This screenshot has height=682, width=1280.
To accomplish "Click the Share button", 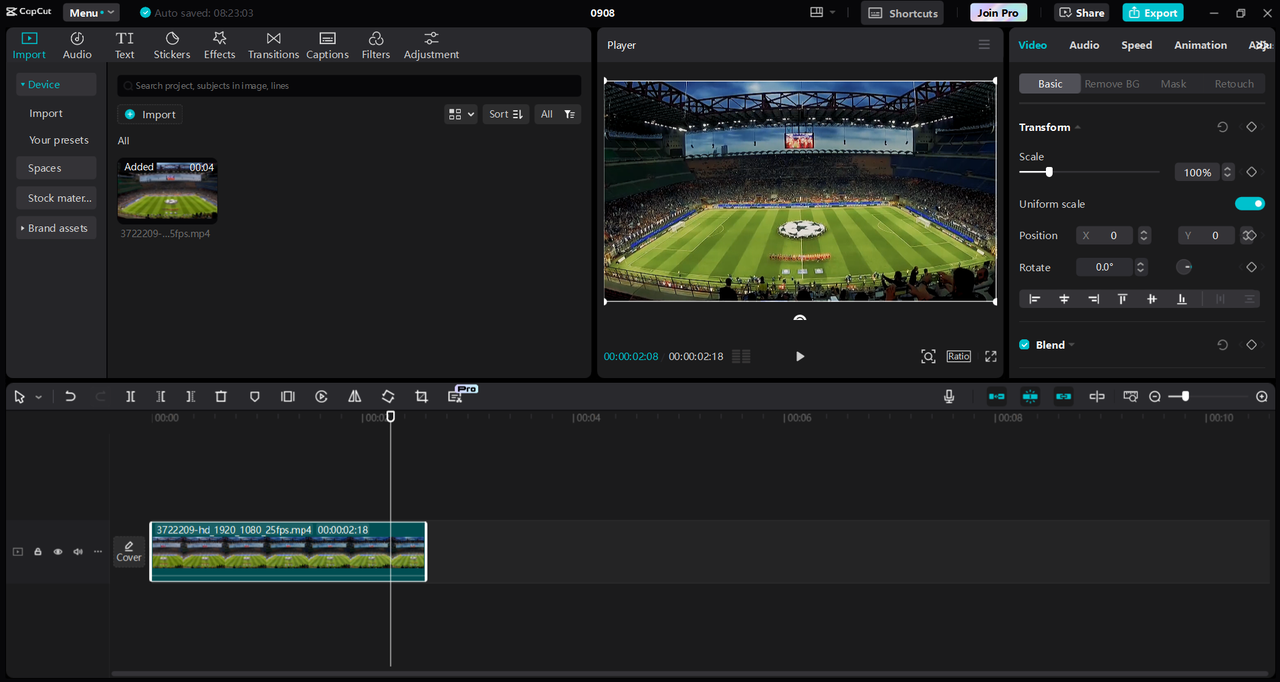I will click(1082, 13).
